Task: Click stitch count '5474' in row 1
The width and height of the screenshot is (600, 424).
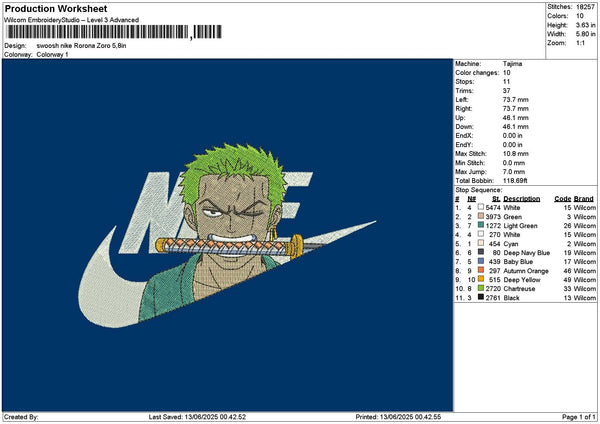Action: point(493,208)
